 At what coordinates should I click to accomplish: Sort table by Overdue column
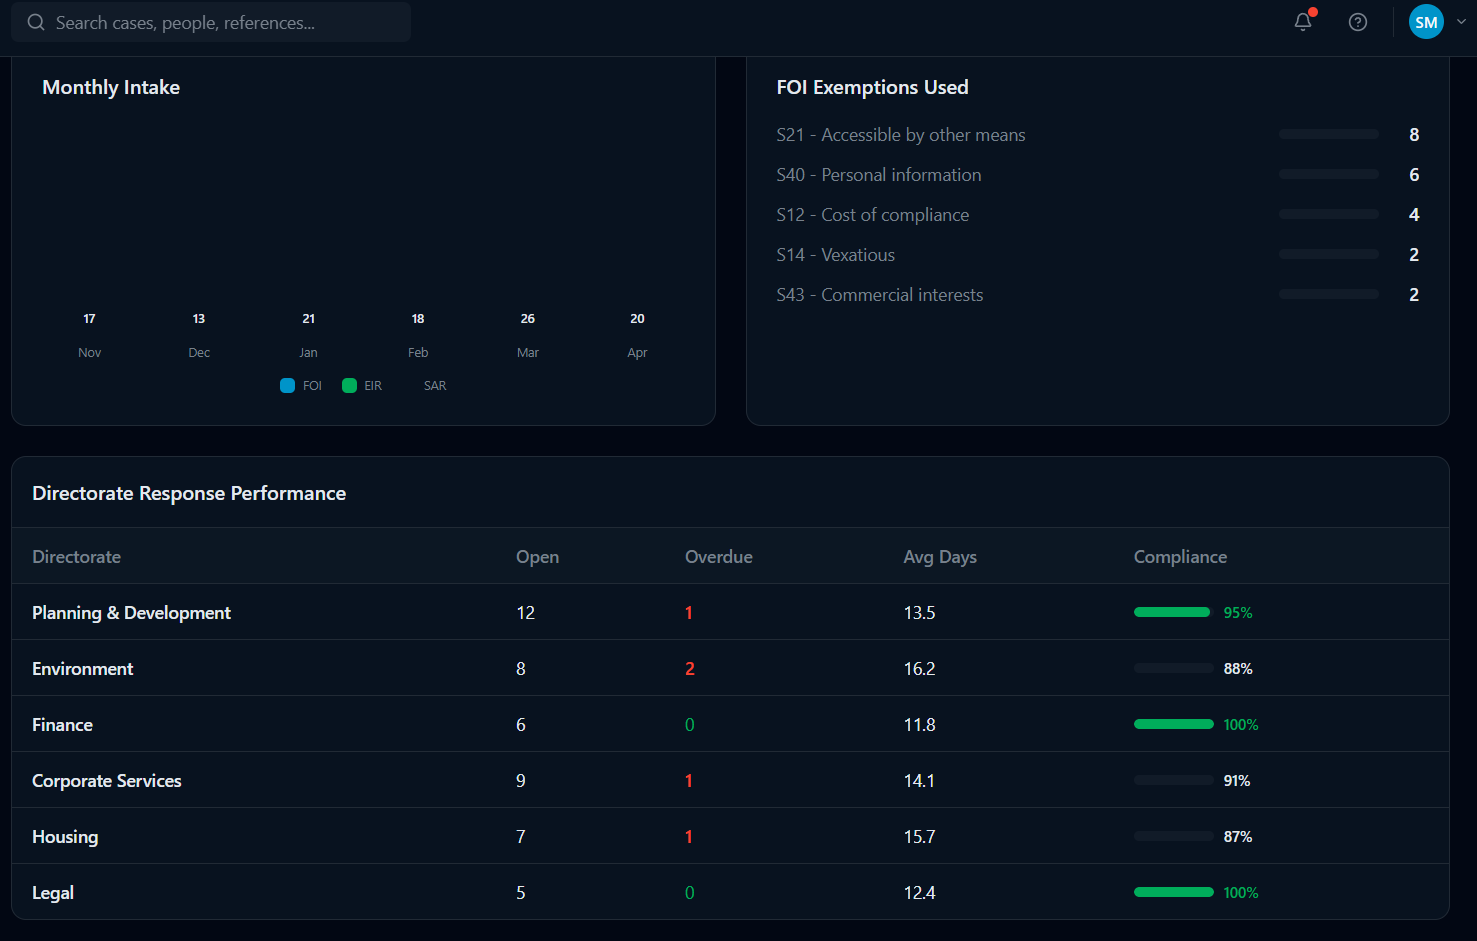point(718,557)
